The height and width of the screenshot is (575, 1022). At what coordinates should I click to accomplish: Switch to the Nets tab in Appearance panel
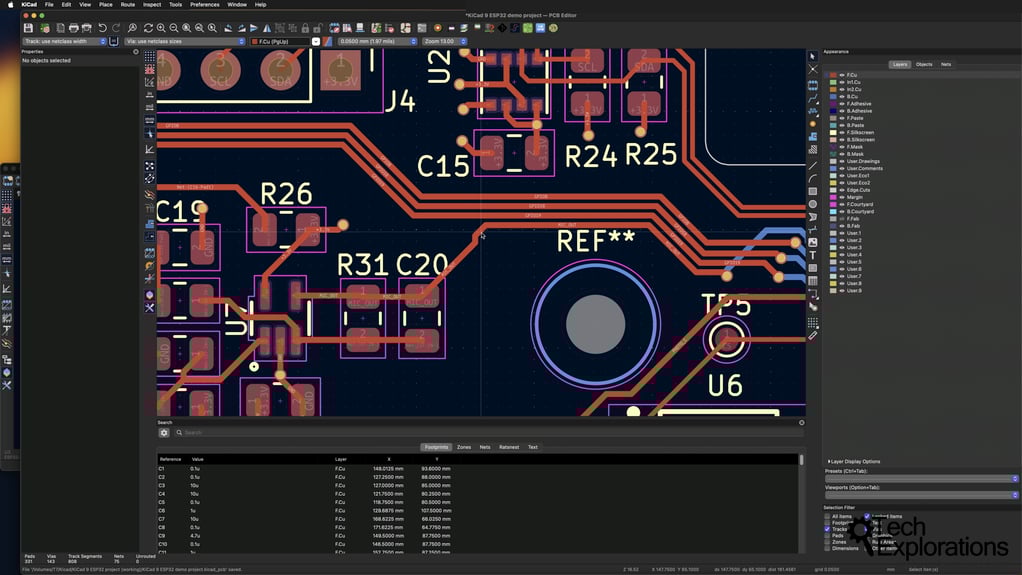point(946,64)
